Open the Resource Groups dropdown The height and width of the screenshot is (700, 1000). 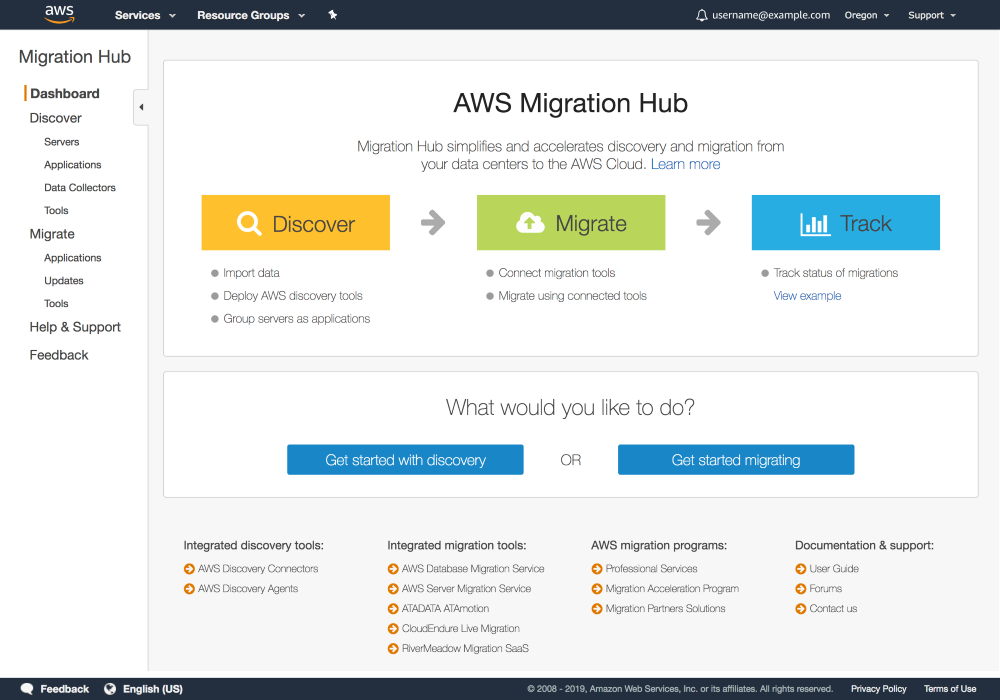pos(251,15)
